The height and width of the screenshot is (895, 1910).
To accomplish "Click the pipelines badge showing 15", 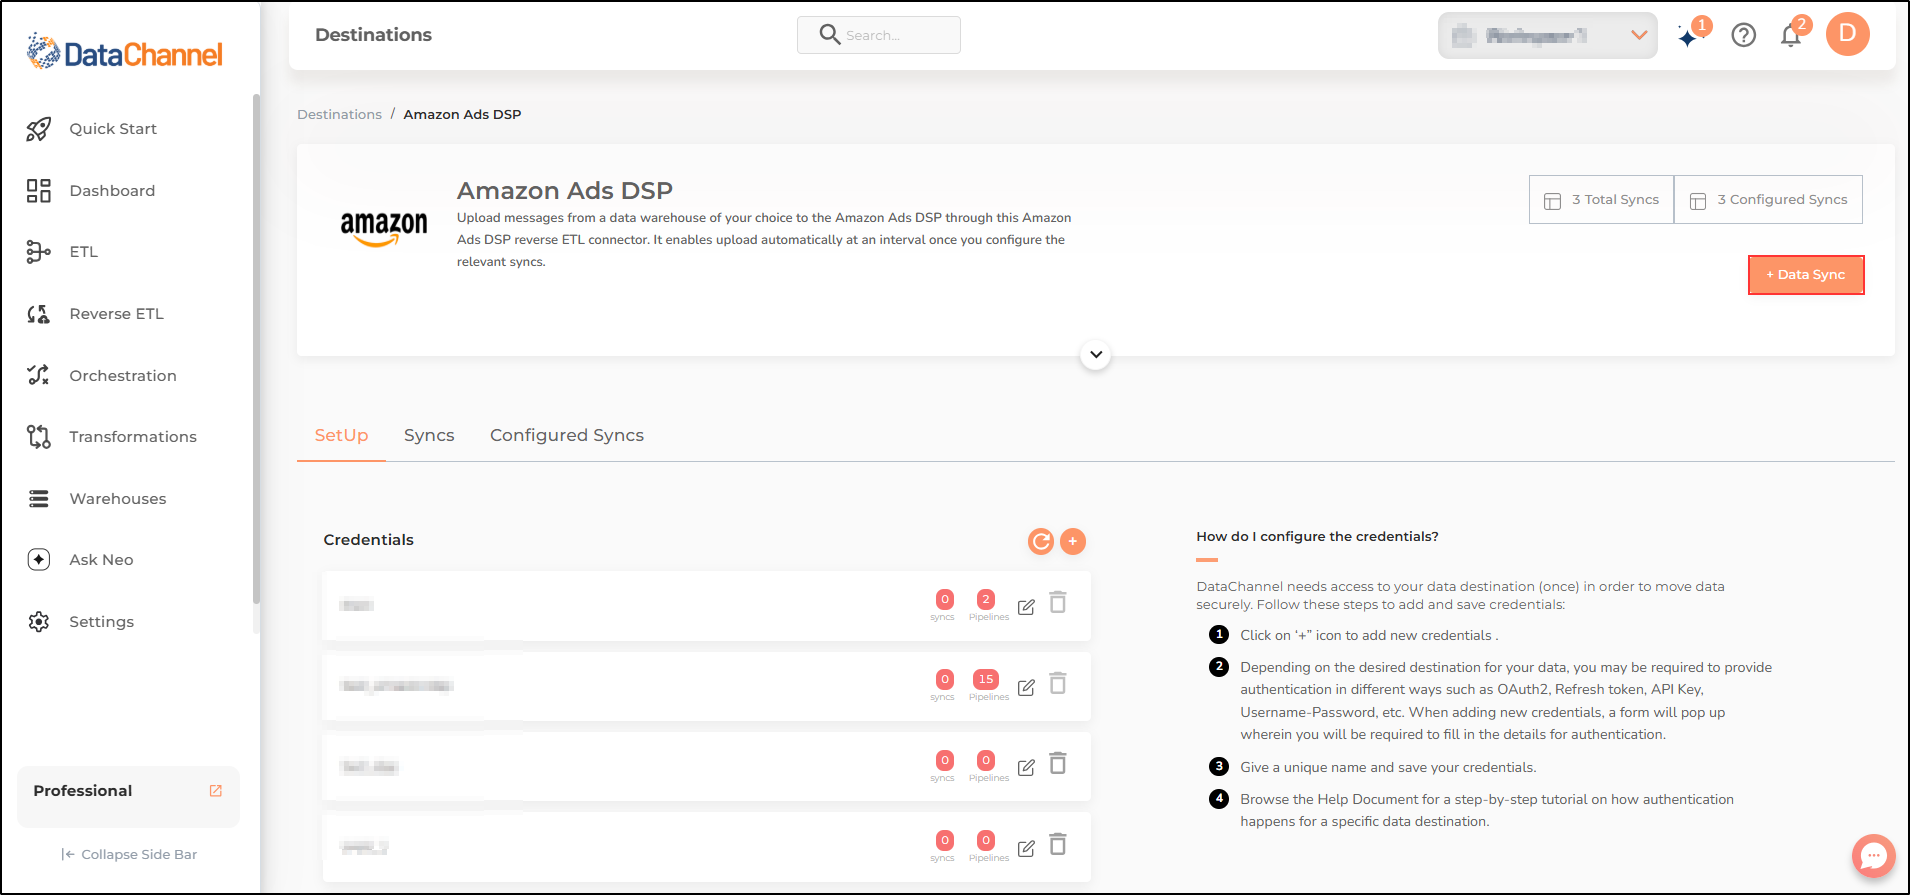I will pyautogui.click(x=986, y=679).
